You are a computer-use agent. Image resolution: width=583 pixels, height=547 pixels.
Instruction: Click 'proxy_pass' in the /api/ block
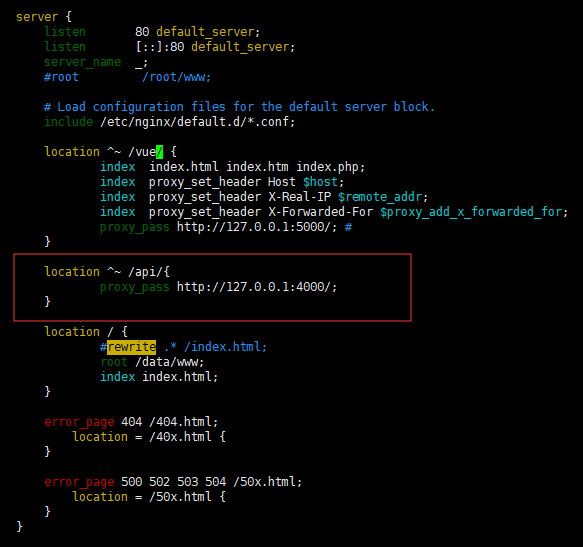click(x=135, y=287)
